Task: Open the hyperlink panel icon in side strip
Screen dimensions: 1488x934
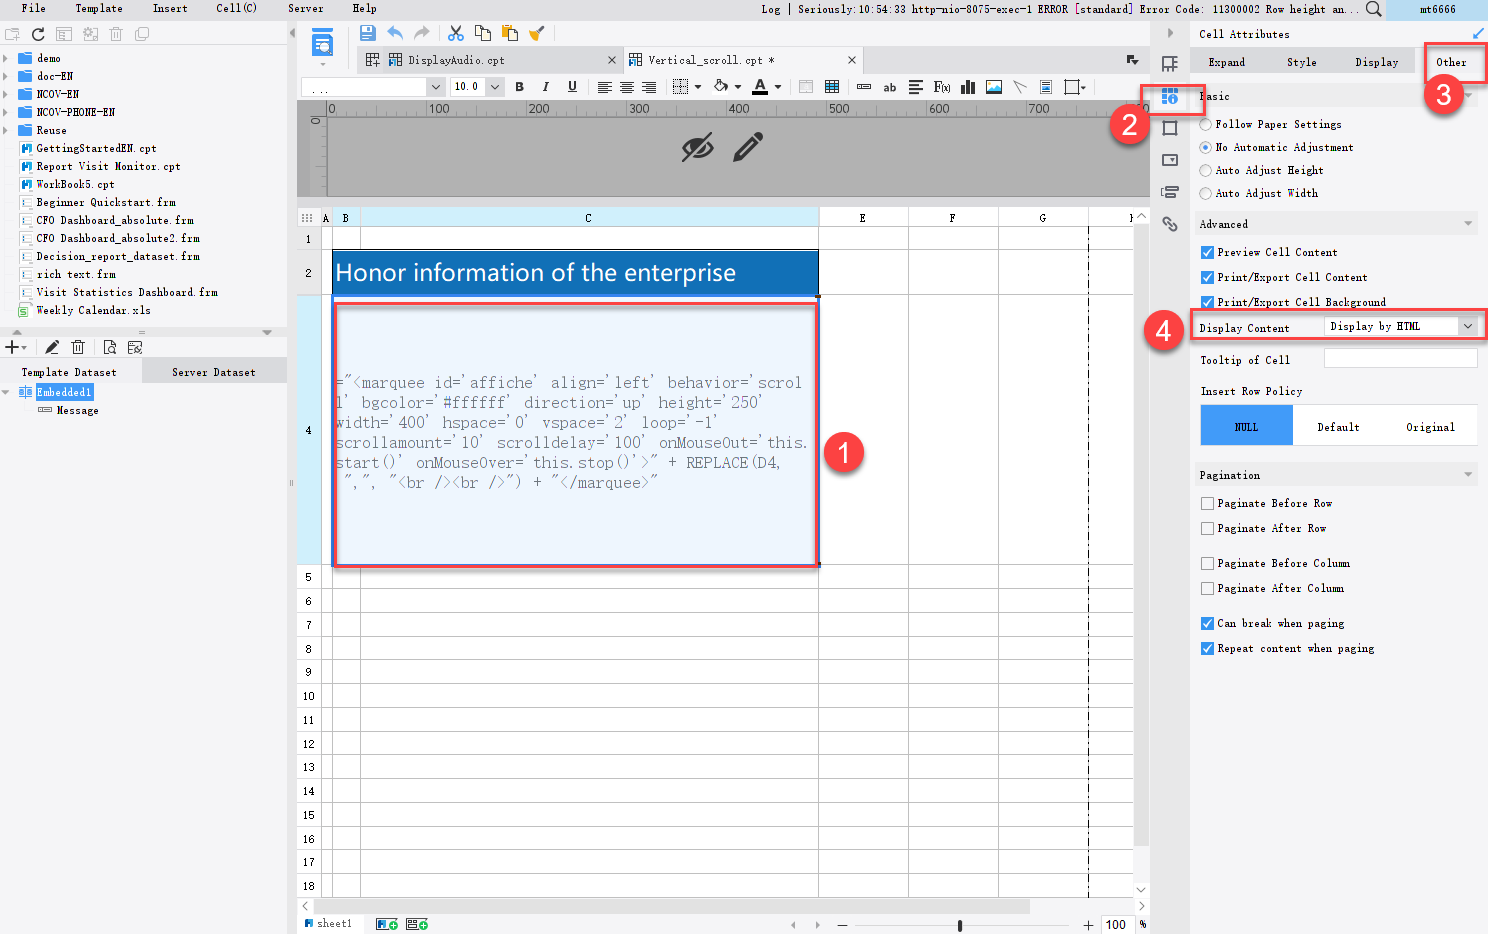Action: [x=1170, y=224]
